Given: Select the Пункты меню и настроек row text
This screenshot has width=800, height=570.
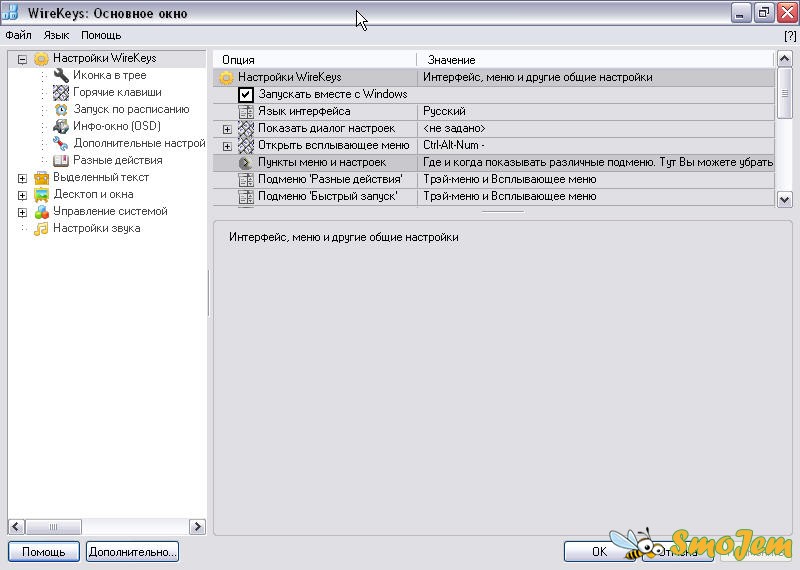Looking at the screenshot, I should click(322, 163).
